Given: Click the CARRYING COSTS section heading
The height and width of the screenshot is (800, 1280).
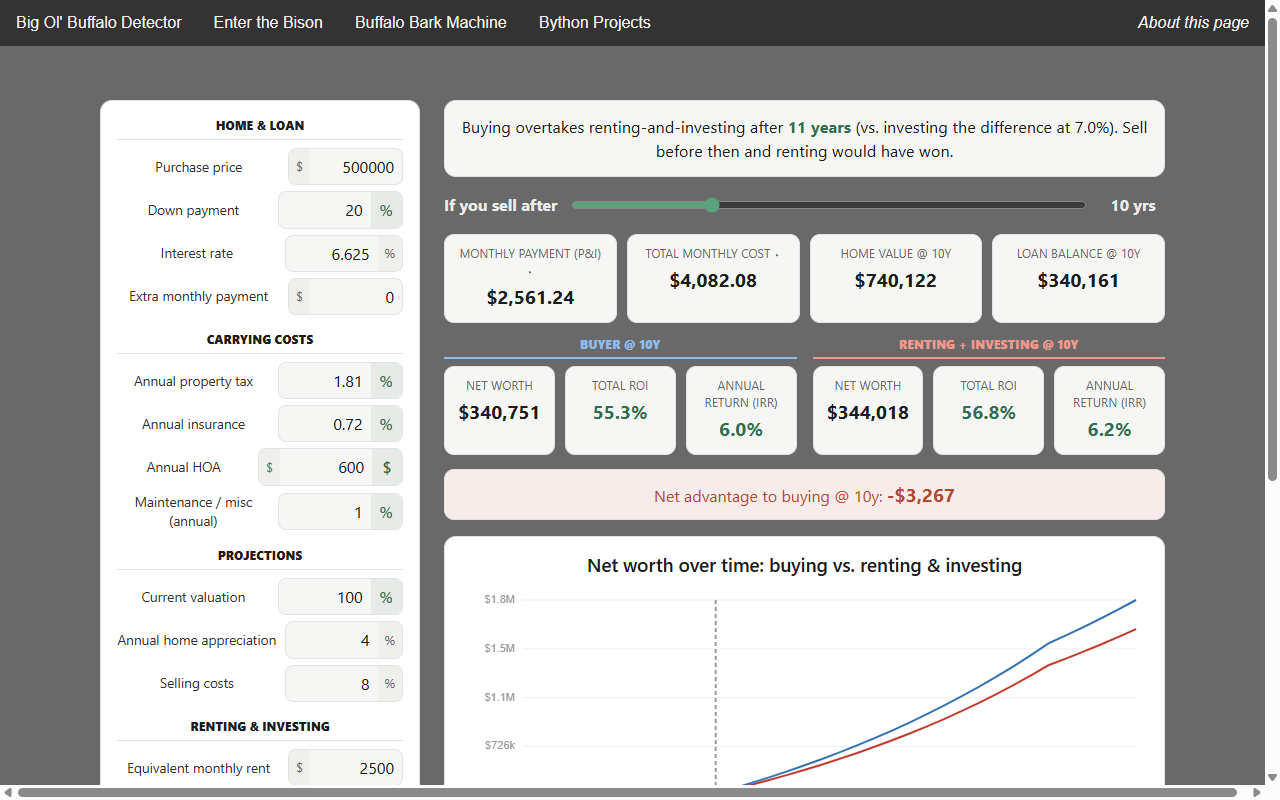Looking at the screenshot, I should [260, 339].
